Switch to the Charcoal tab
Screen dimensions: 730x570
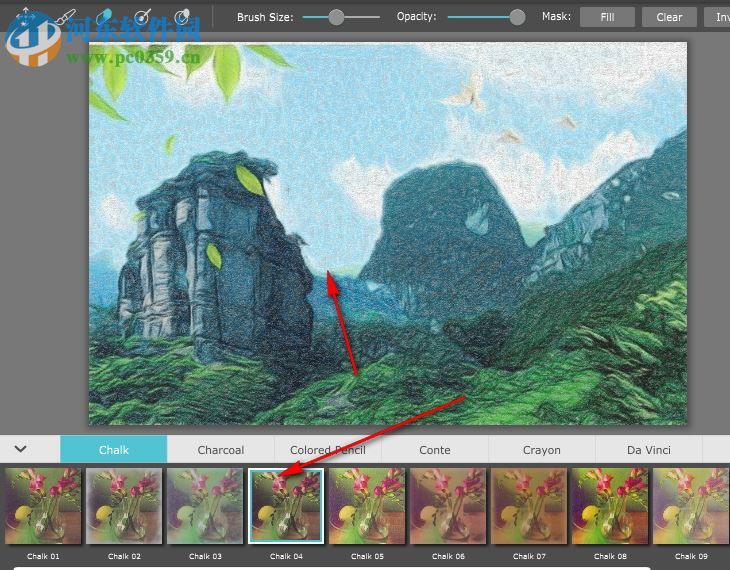click(221, 450)
